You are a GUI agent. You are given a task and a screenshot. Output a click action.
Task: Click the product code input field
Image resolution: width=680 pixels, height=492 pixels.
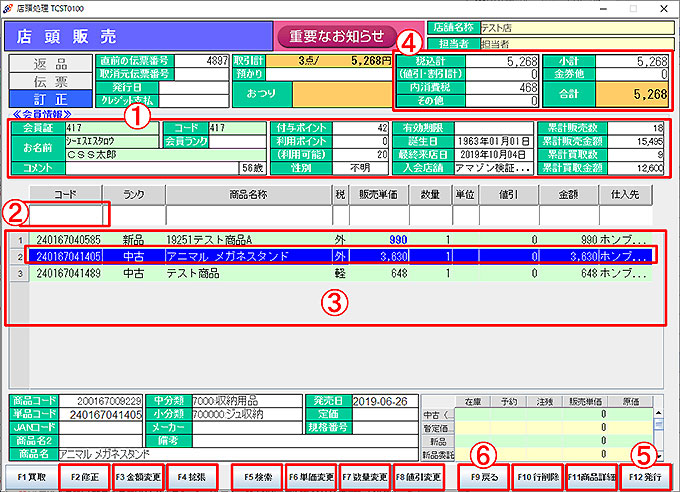[x=66, y=214]
